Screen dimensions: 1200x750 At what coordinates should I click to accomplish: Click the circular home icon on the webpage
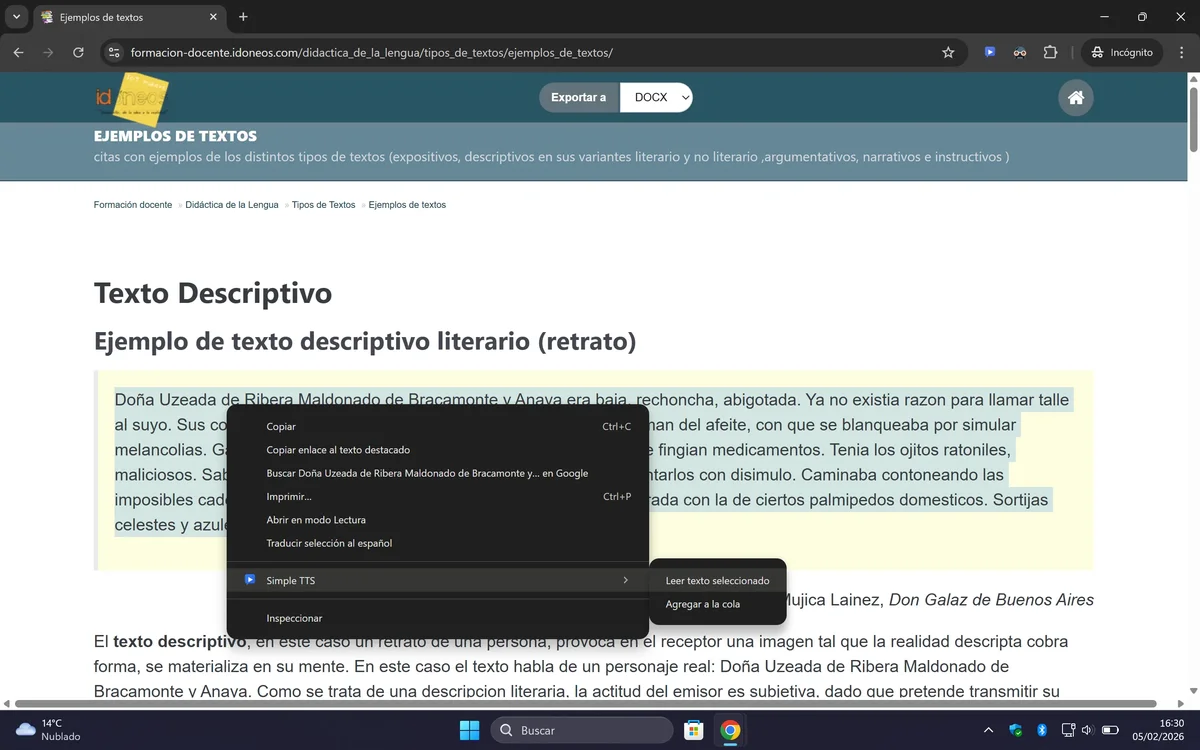click(1075, 97)
